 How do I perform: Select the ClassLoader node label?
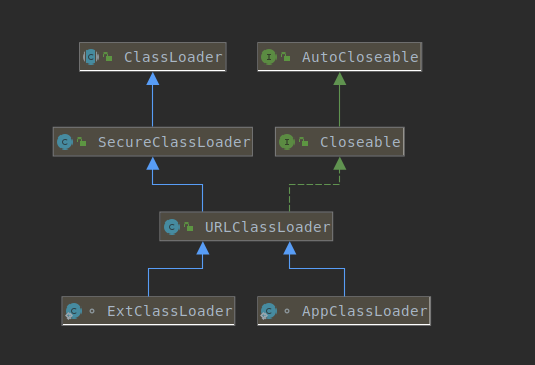(x=173, y=57)
